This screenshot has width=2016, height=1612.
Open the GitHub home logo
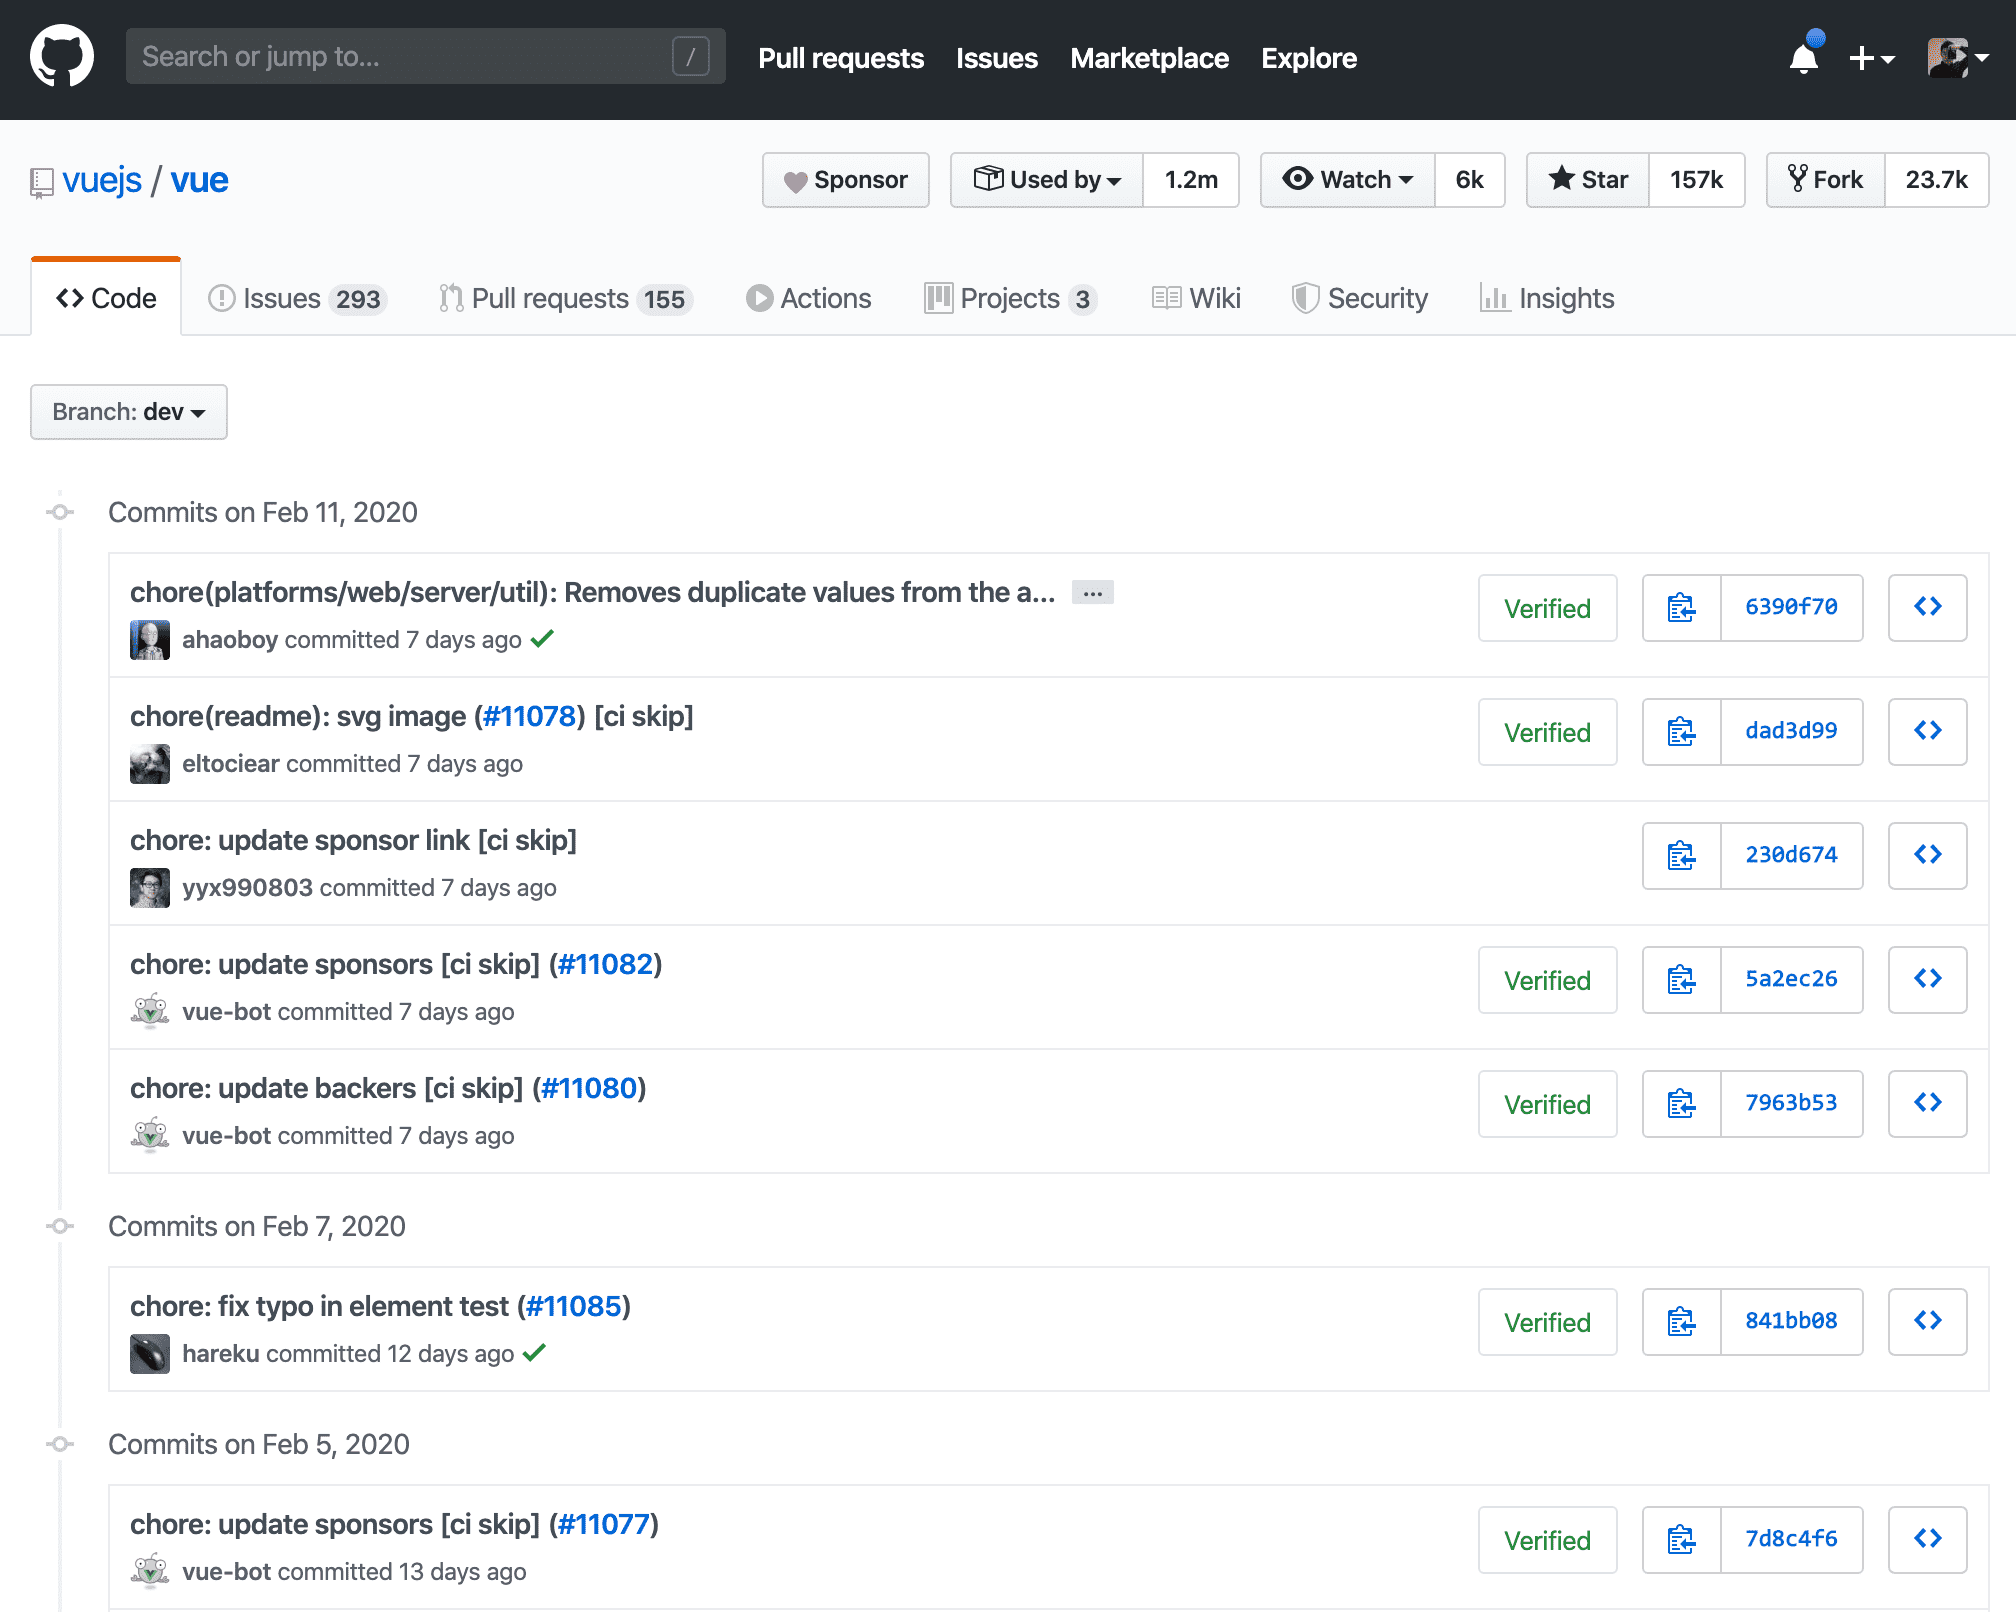click(x=62, y=57)
